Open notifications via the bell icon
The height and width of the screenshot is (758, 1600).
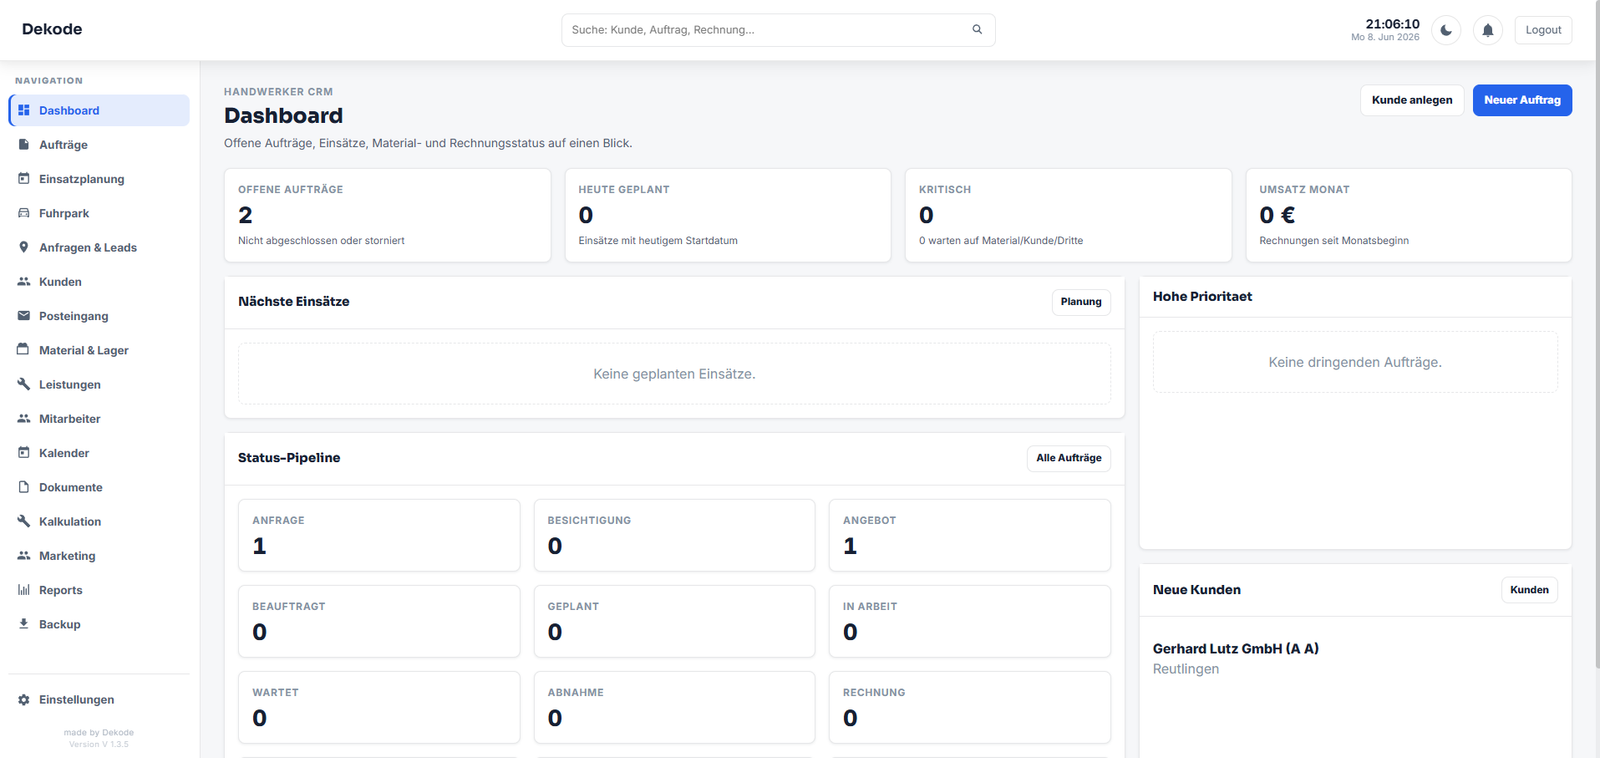click(1488, 30)
